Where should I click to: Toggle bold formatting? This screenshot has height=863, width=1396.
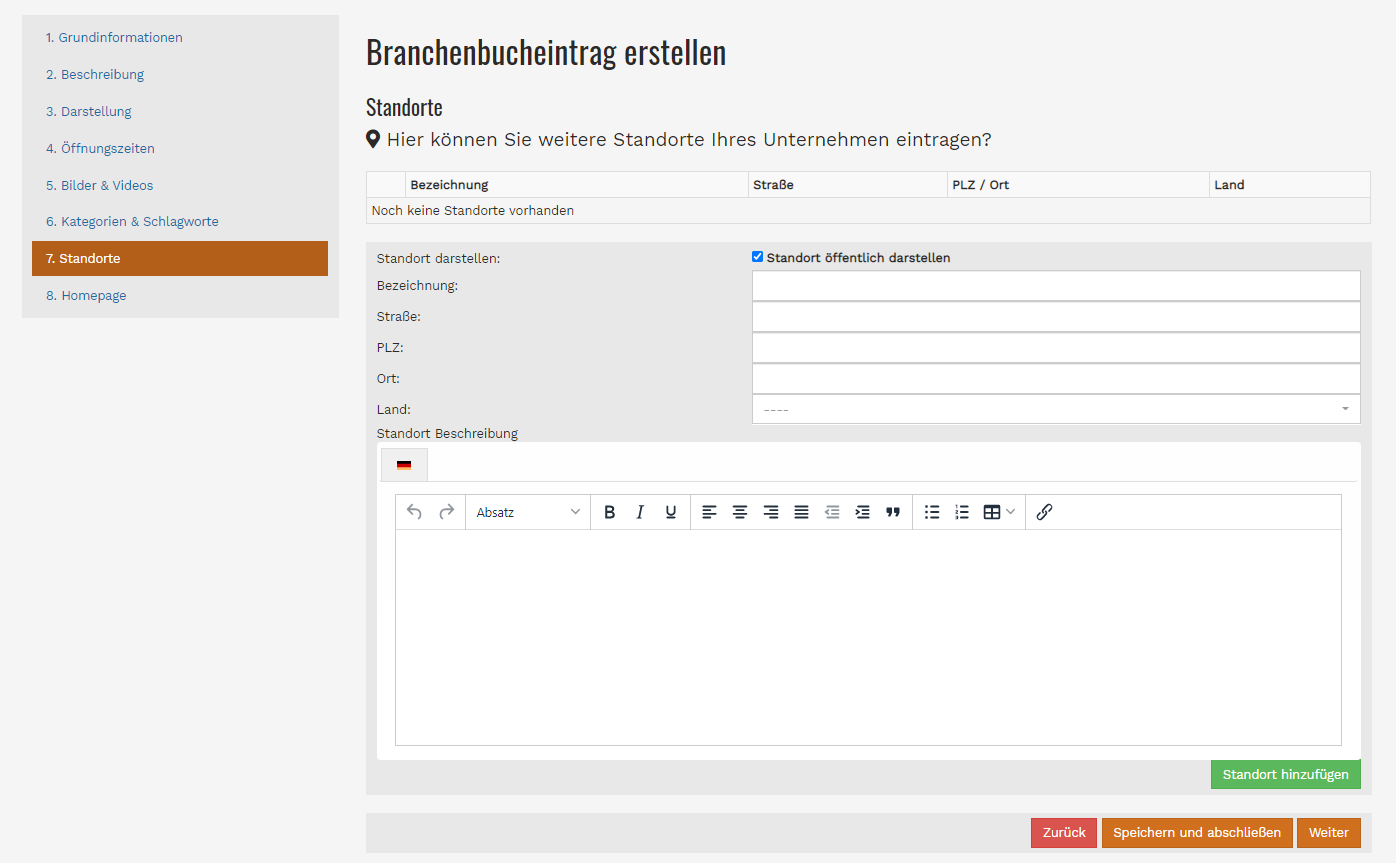point(610,512)
